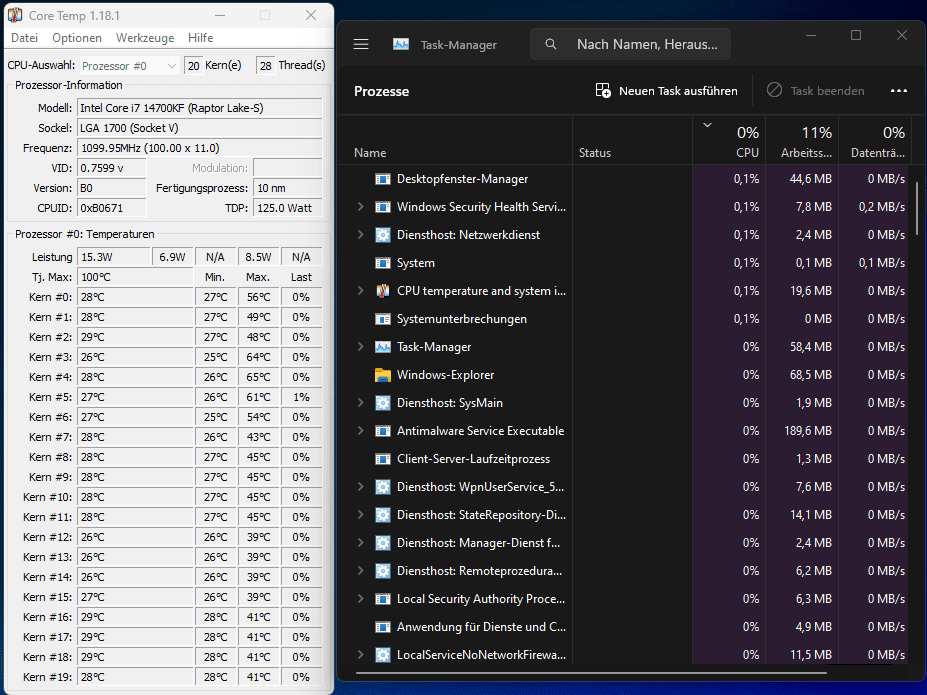
Task: Click the Windows Security Health Service icon
Action: click(383, 207)
